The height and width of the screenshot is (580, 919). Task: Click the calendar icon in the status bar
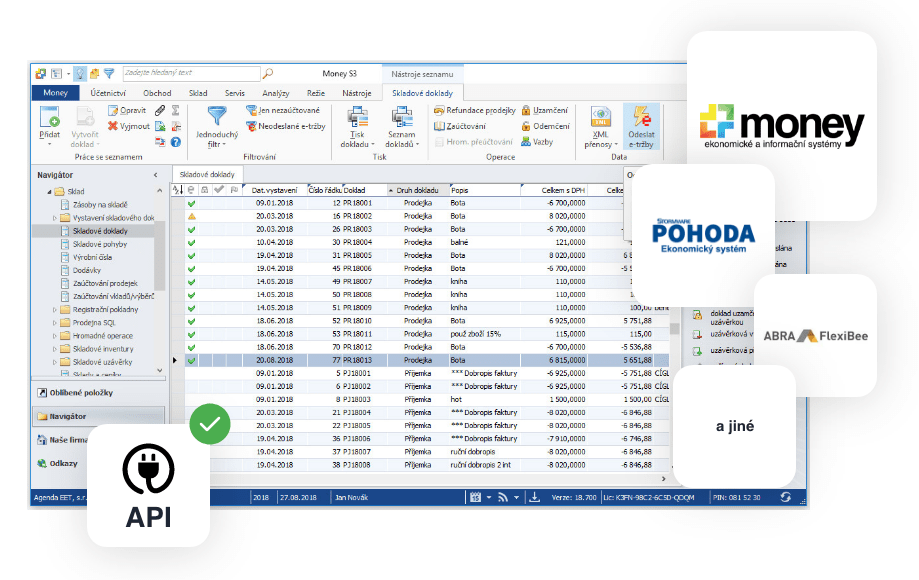475,497
